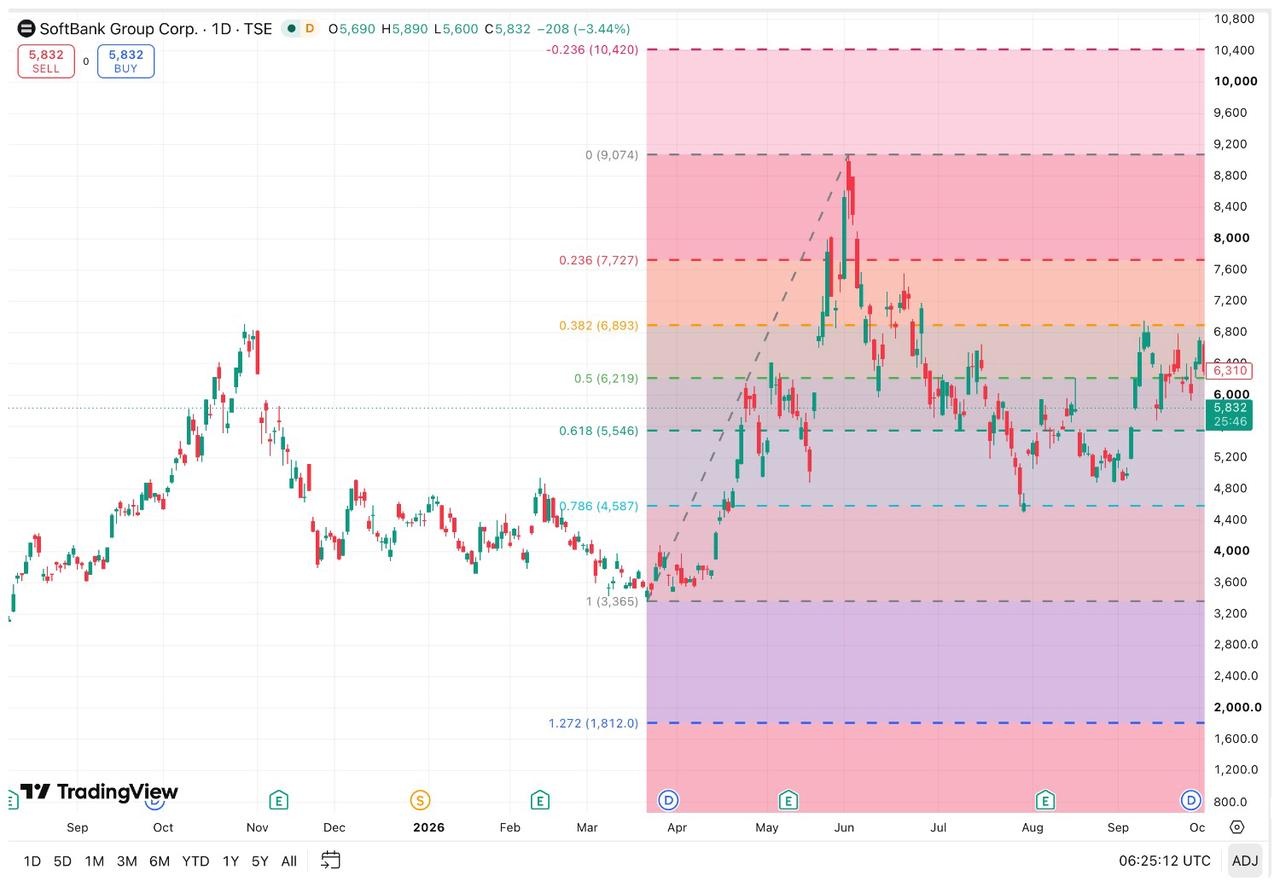1280x887 pixels.
Task: Click the split marker before 2026
Action: click(x=420, y=799)
